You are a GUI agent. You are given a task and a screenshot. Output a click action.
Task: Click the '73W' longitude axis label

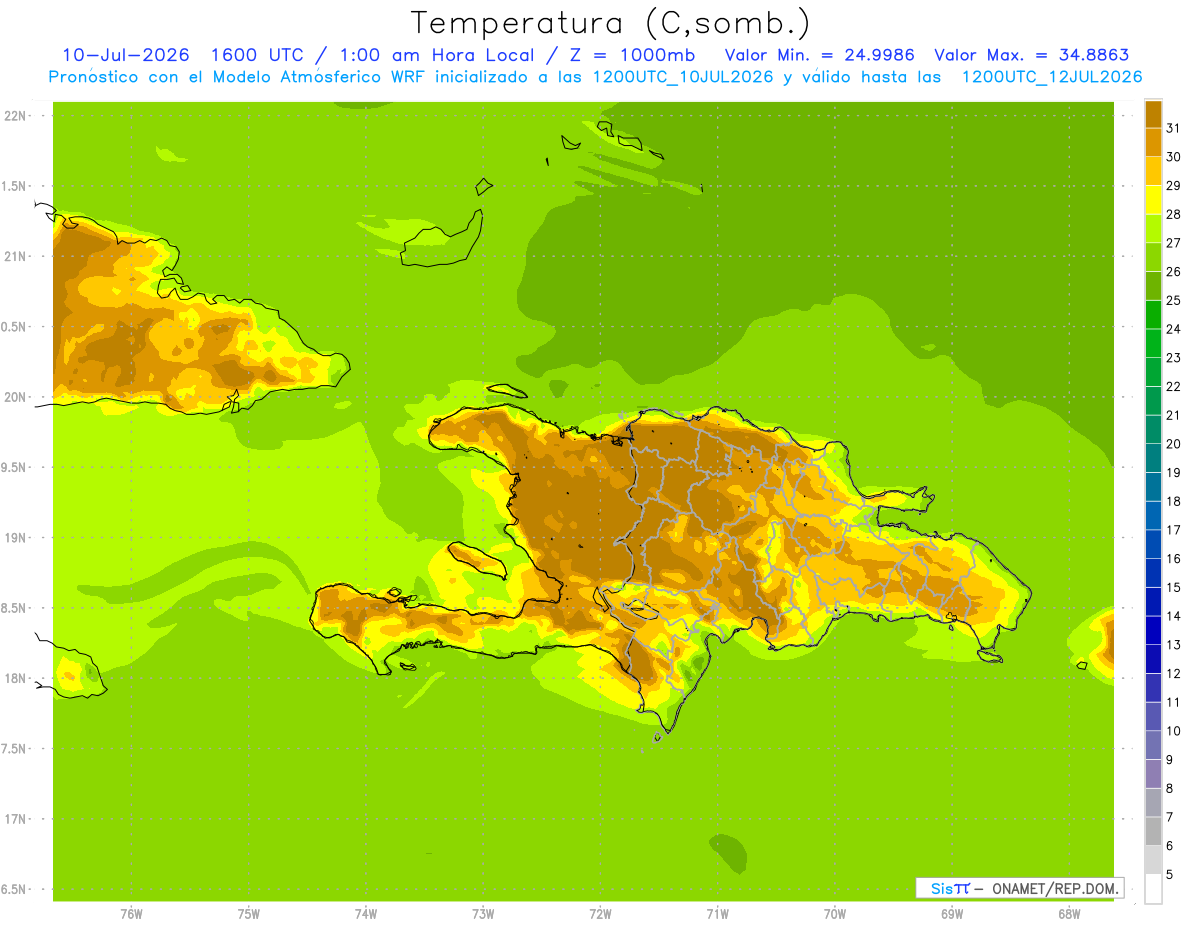coord(483,914)
